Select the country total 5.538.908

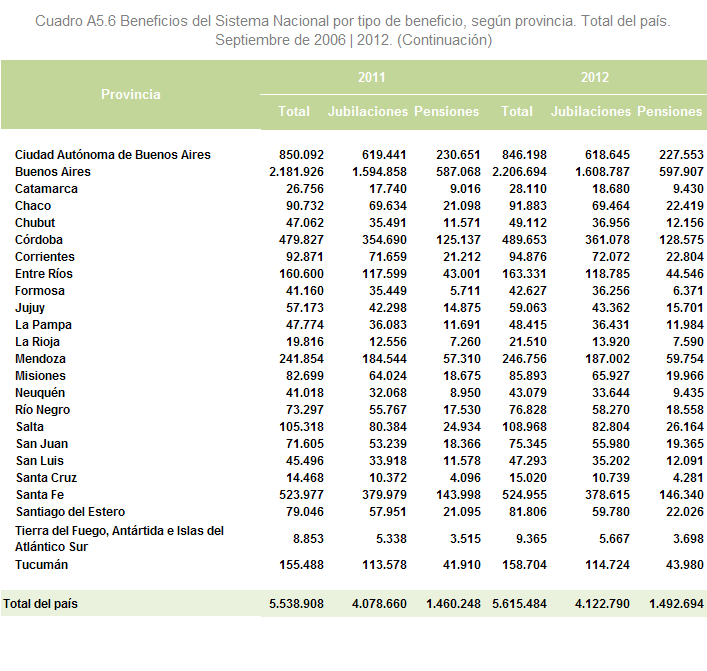pos(296,604)
